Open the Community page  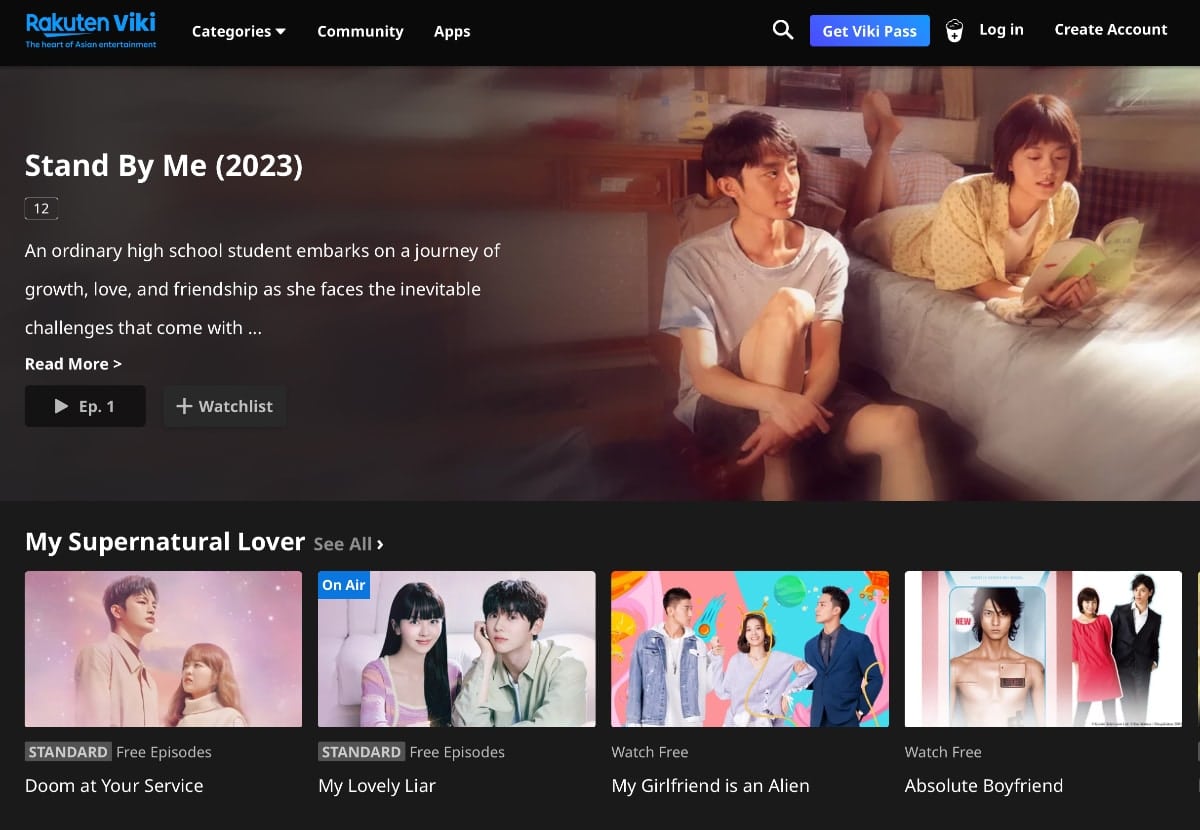[x=360, y=31]
